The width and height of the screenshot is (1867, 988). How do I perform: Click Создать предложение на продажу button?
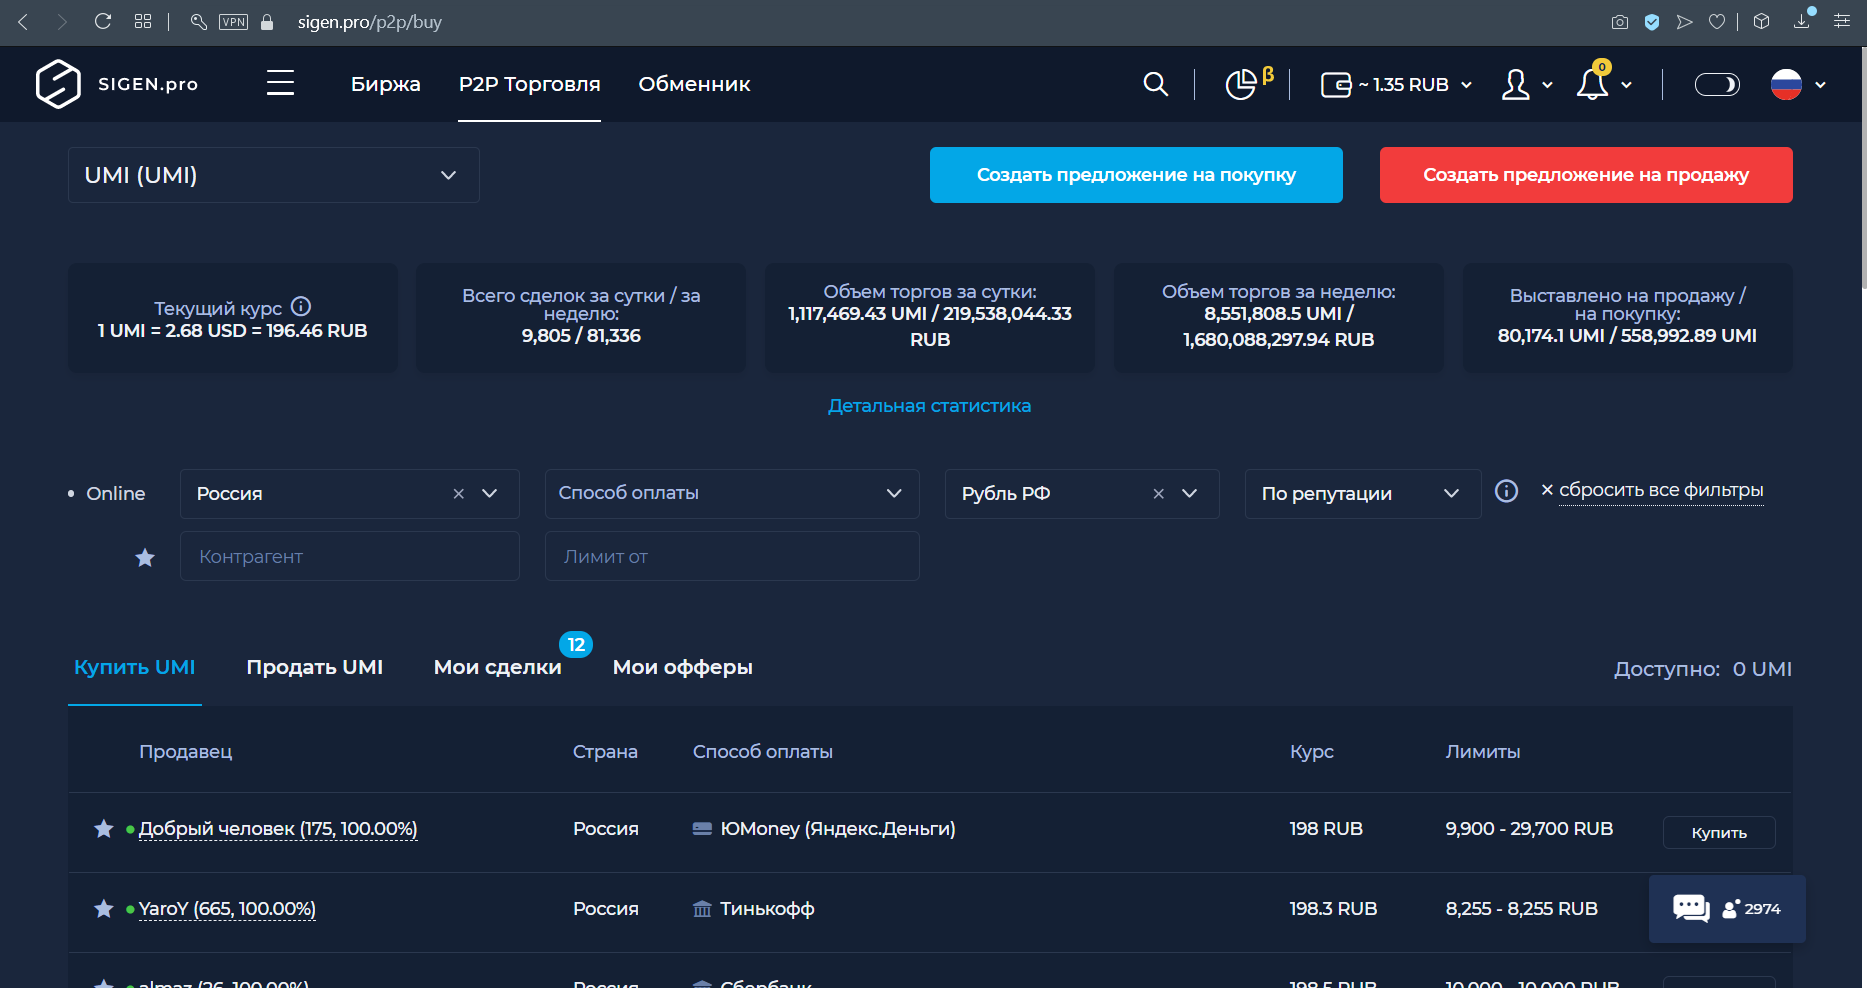tap(1586, 175)
